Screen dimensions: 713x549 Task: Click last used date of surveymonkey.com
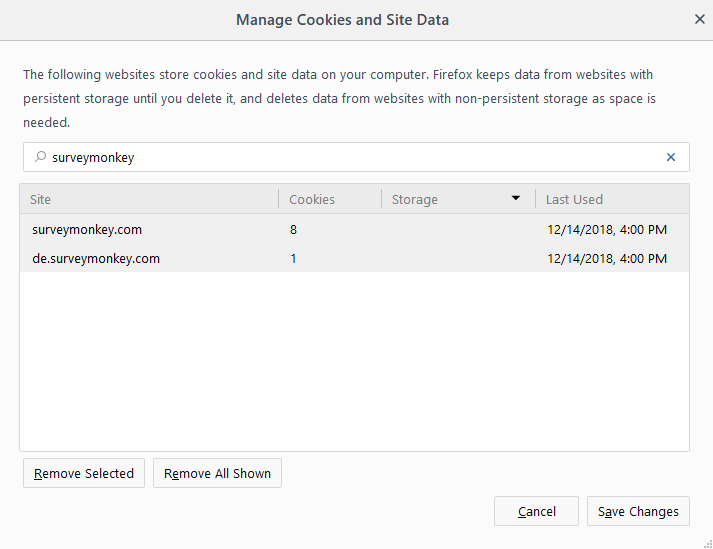point(607,230)
